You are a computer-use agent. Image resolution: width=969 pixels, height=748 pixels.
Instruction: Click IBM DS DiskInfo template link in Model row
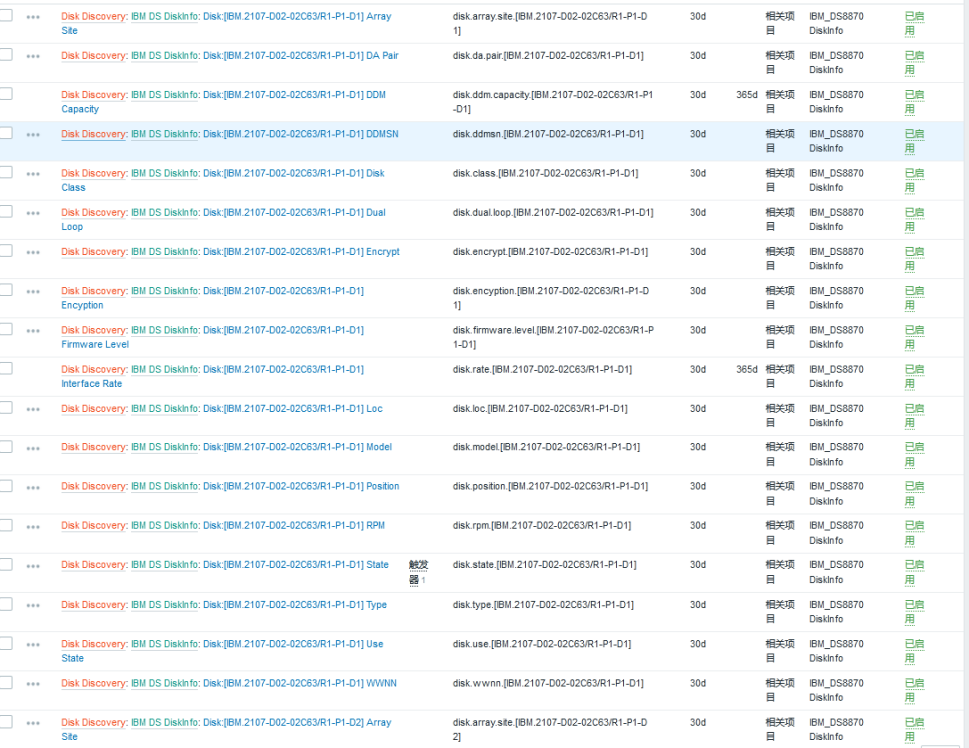tap(164, 447)
